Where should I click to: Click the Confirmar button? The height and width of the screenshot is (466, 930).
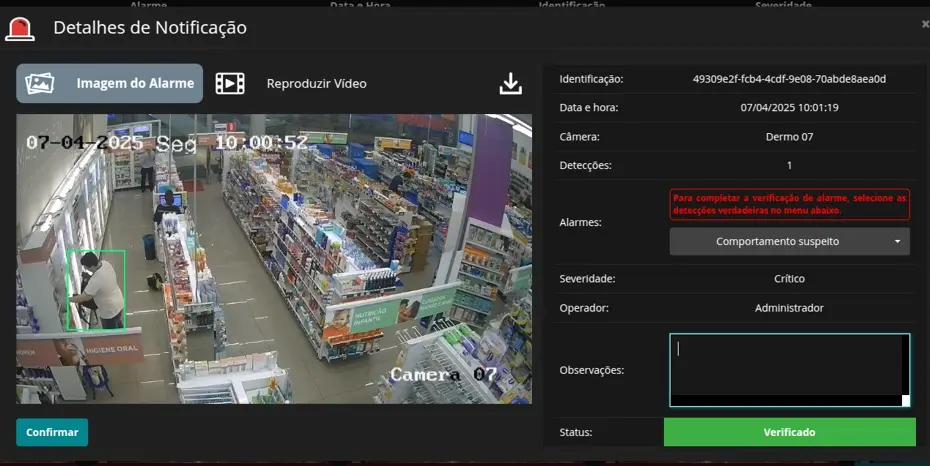[x=52, y=432]
